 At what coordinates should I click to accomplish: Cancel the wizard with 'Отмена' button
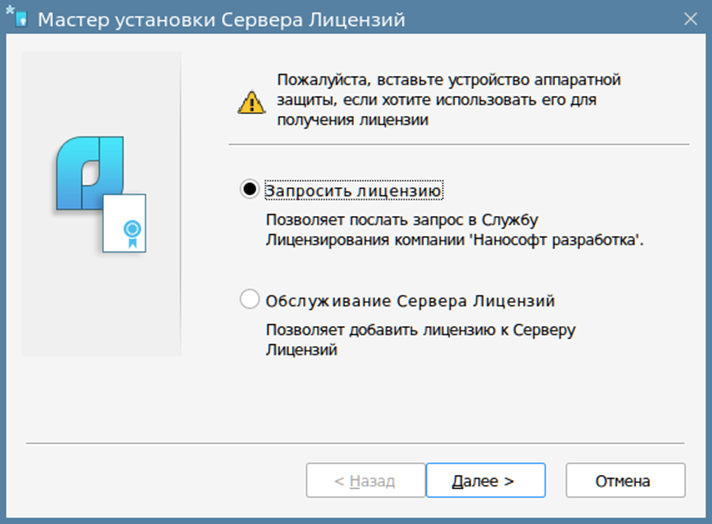625,480
